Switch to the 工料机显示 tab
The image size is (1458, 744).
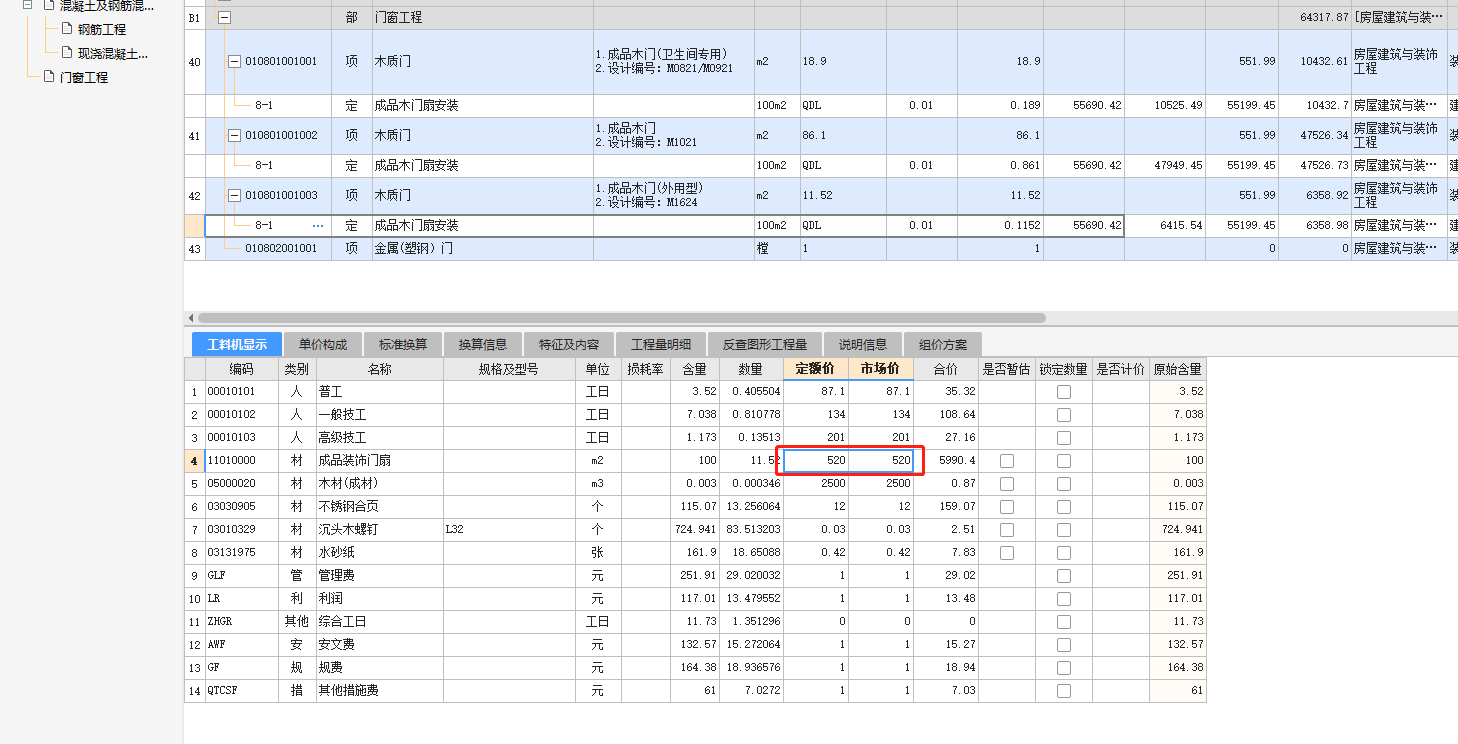click(x=237, y=344)
